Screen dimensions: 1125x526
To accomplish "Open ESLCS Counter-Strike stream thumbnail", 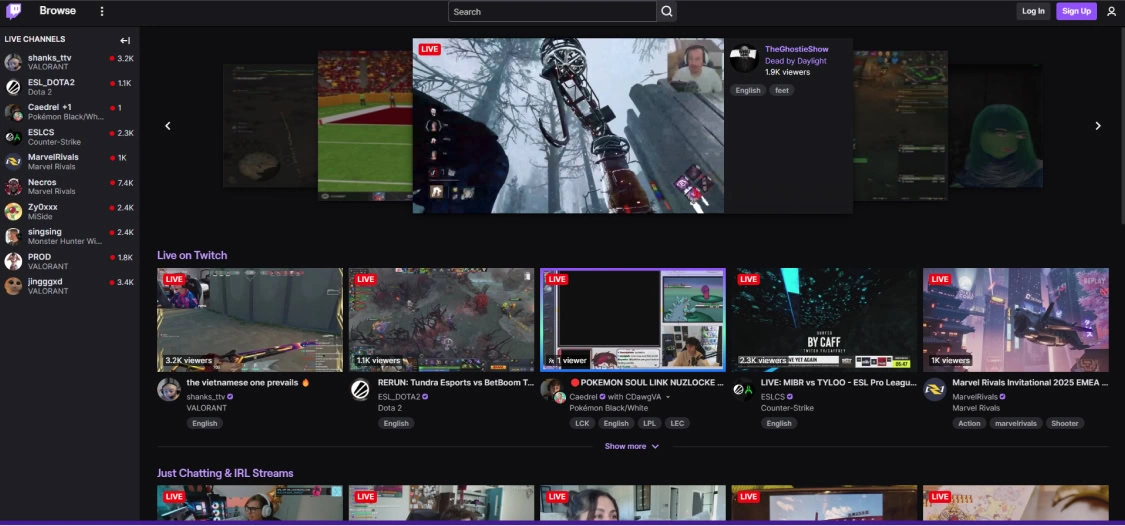I will click(x=824, y=320).
